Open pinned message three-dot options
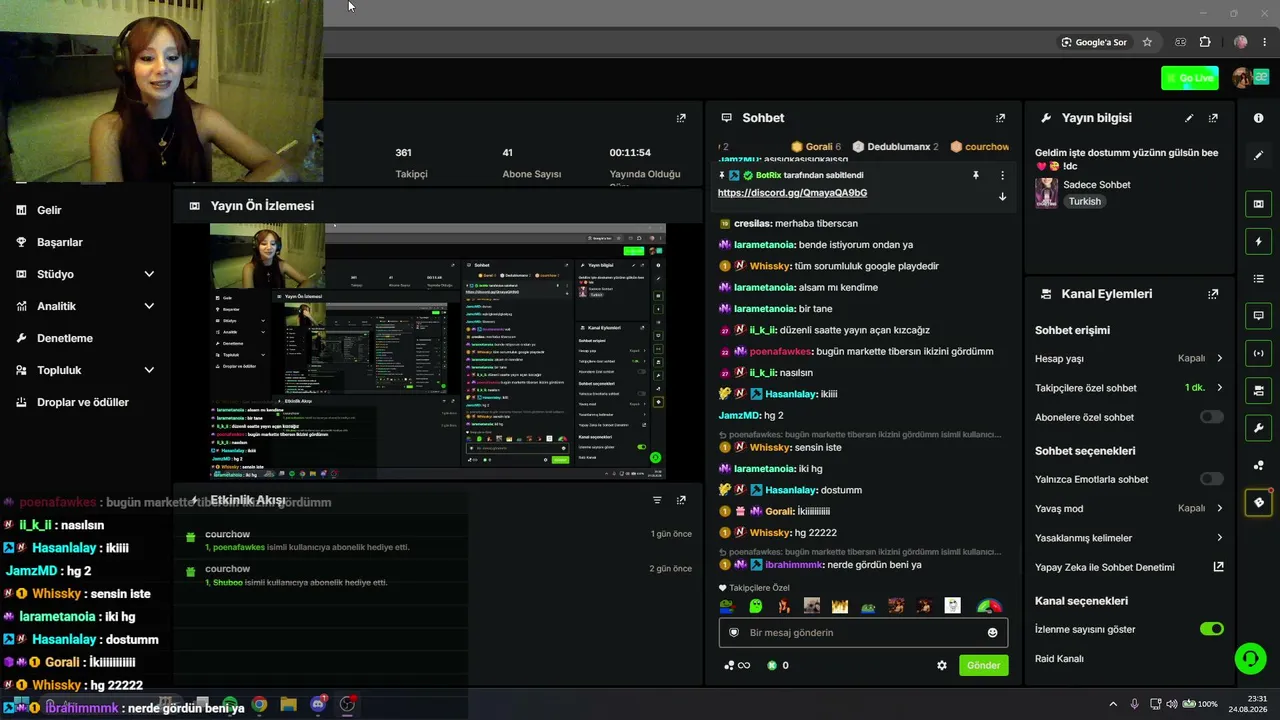This screenshot has width=1280, height=720. pyautogui.click(x=1002, y=175)
